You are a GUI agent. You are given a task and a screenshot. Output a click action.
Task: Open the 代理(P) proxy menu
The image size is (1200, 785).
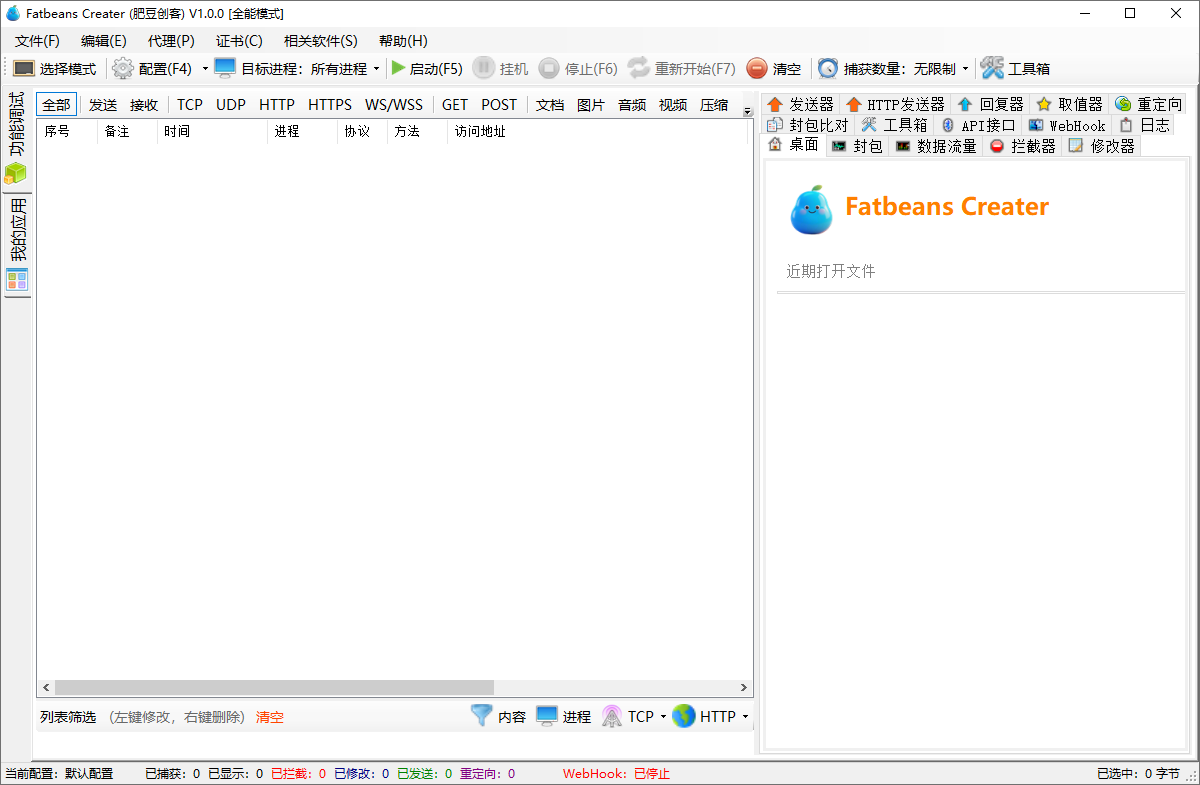click(169, 41)
